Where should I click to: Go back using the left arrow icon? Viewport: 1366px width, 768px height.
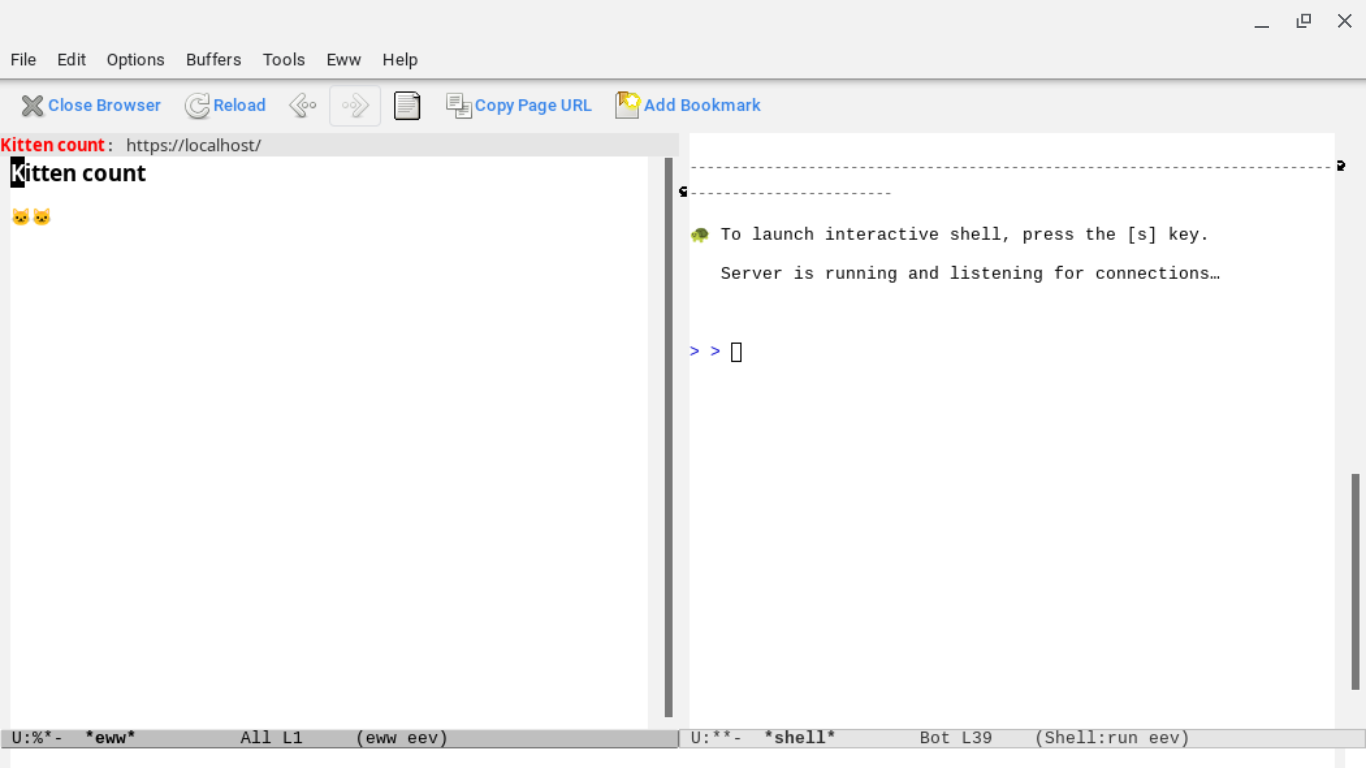coord(302,105)
